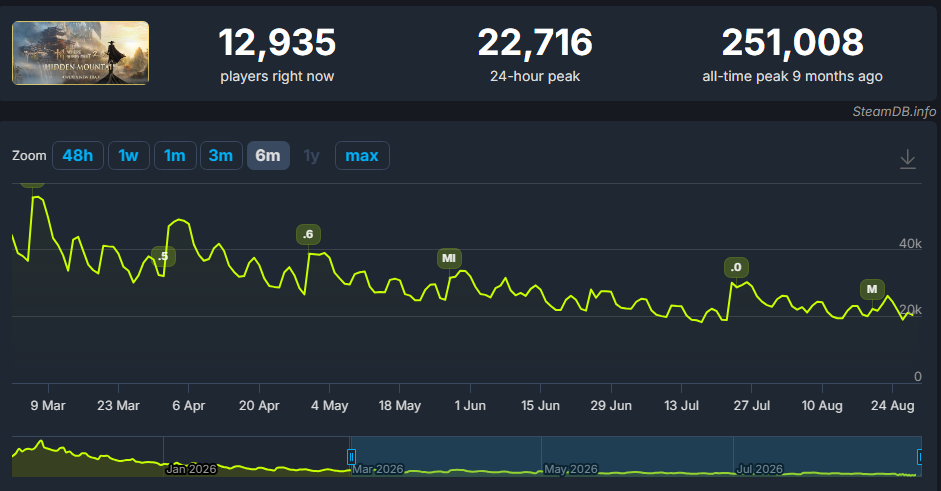Click the 'players right now' caption
Screen dimensions: 941x491
coord(277,76)
